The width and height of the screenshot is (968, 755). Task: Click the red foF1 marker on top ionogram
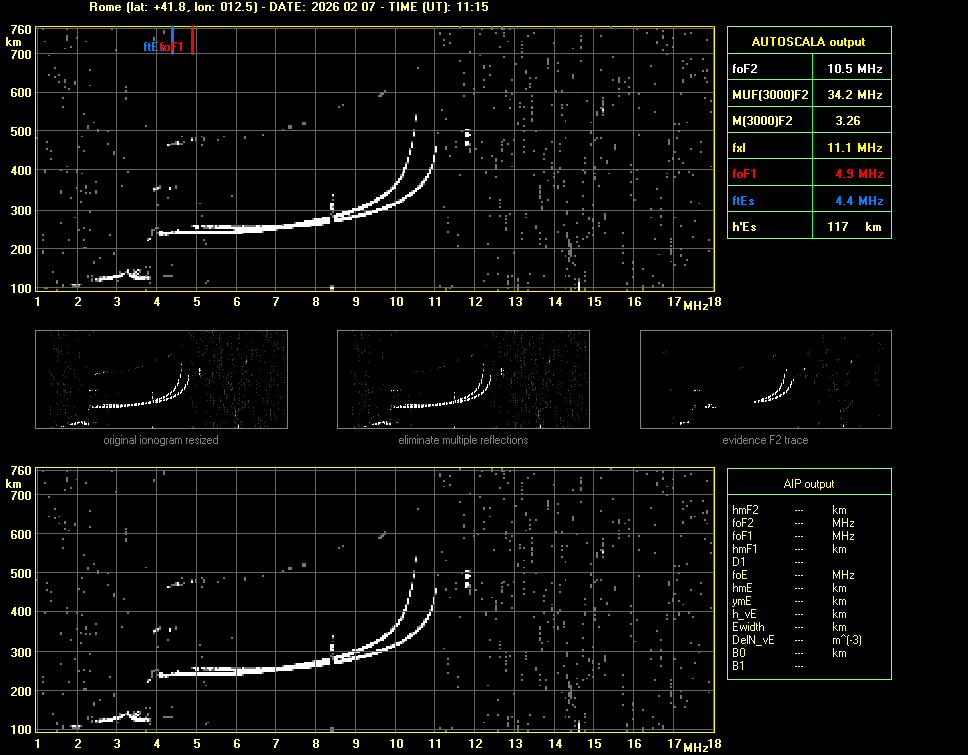click(193, 40)
